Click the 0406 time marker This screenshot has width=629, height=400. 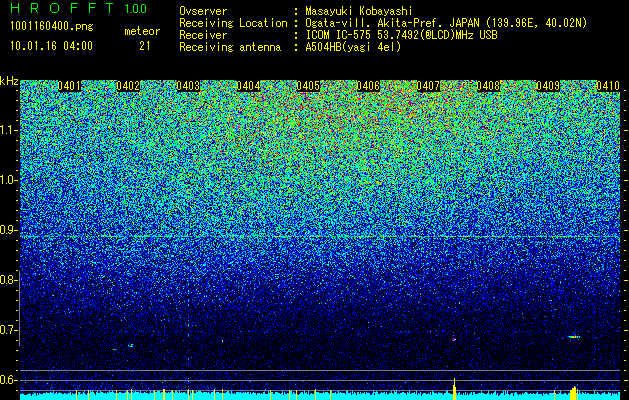coord(368,86)
